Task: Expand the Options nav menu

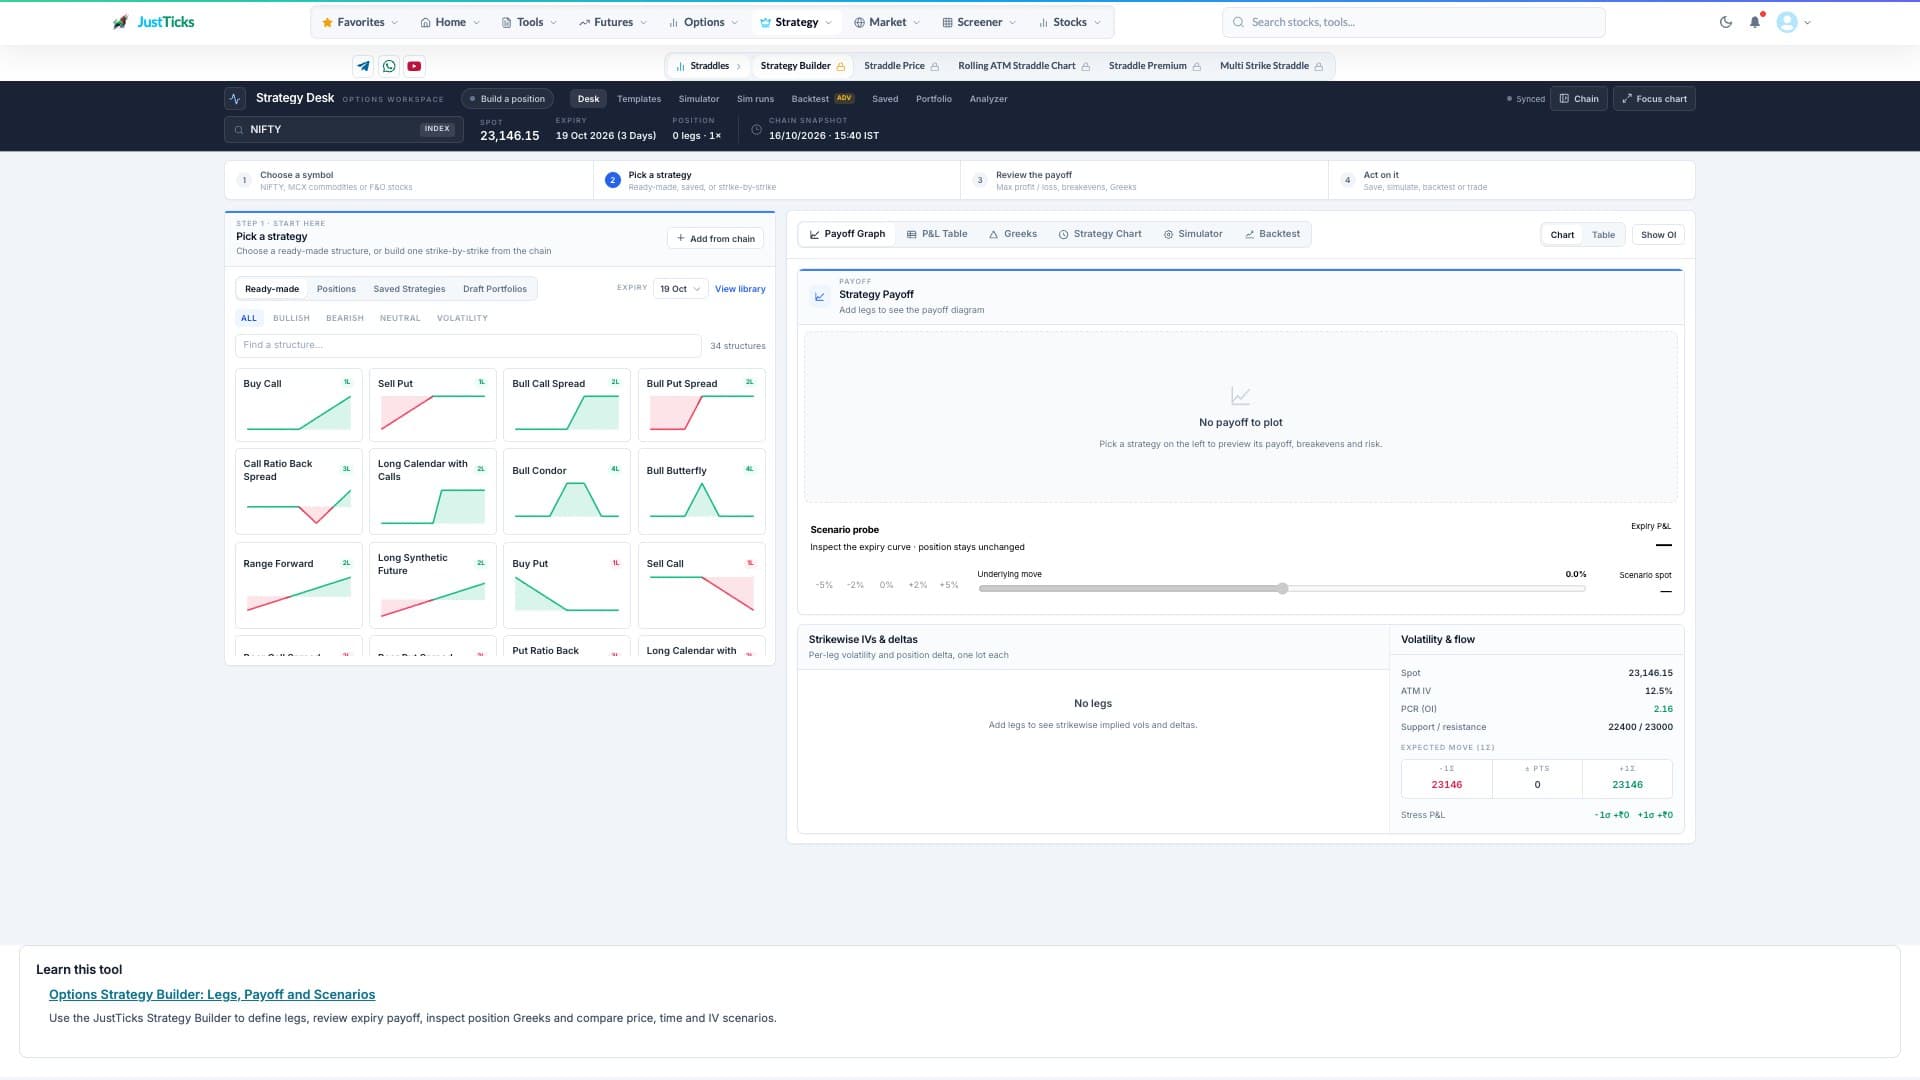Action: tap(704, 22)
